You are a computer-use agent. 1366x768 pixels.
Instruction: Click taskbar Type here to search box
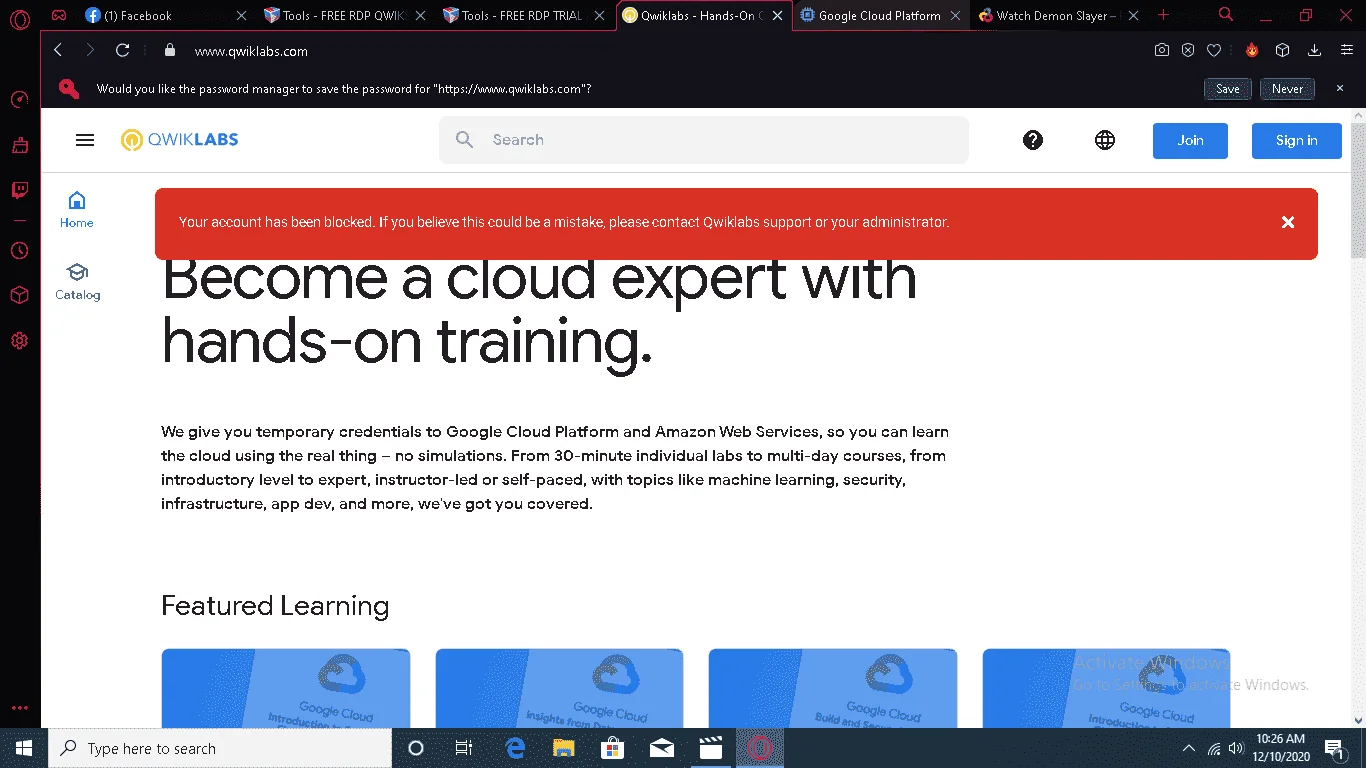[220, 748]
